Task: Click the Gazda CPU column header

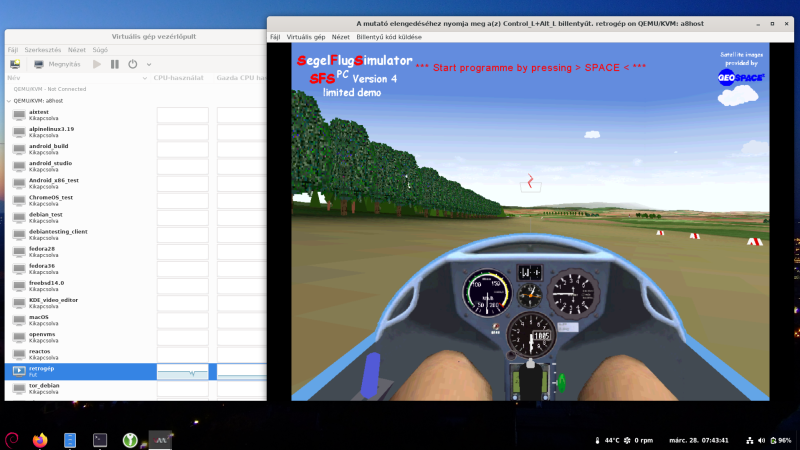Action: click(240, 78)
